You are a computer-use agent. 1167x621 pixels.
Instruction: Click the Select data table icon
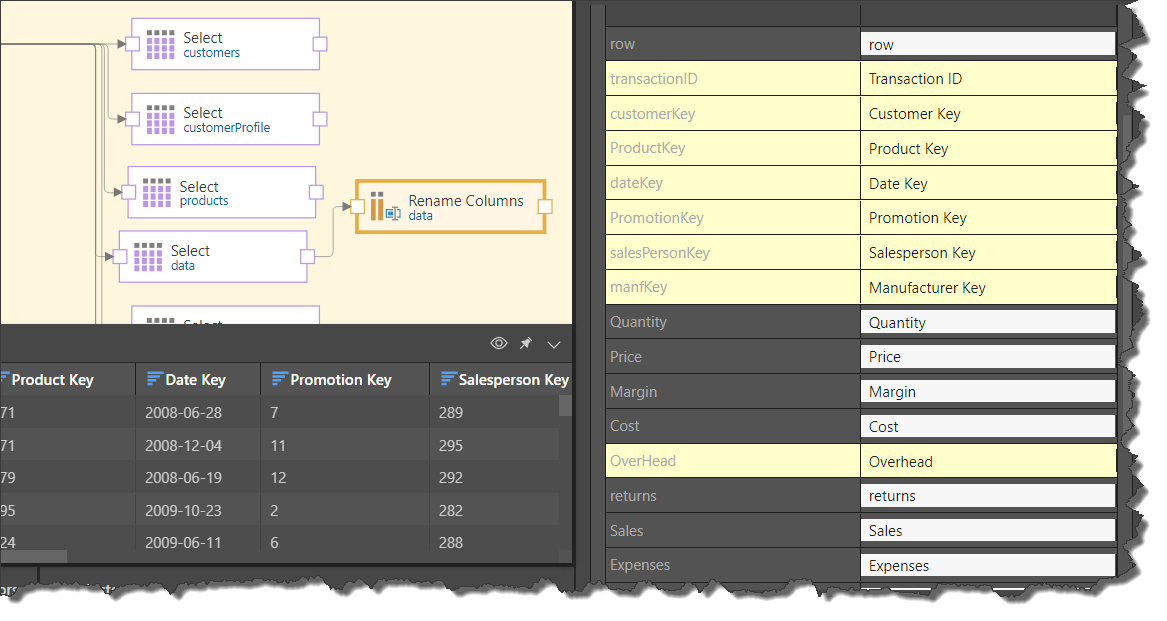click(148, 257)
